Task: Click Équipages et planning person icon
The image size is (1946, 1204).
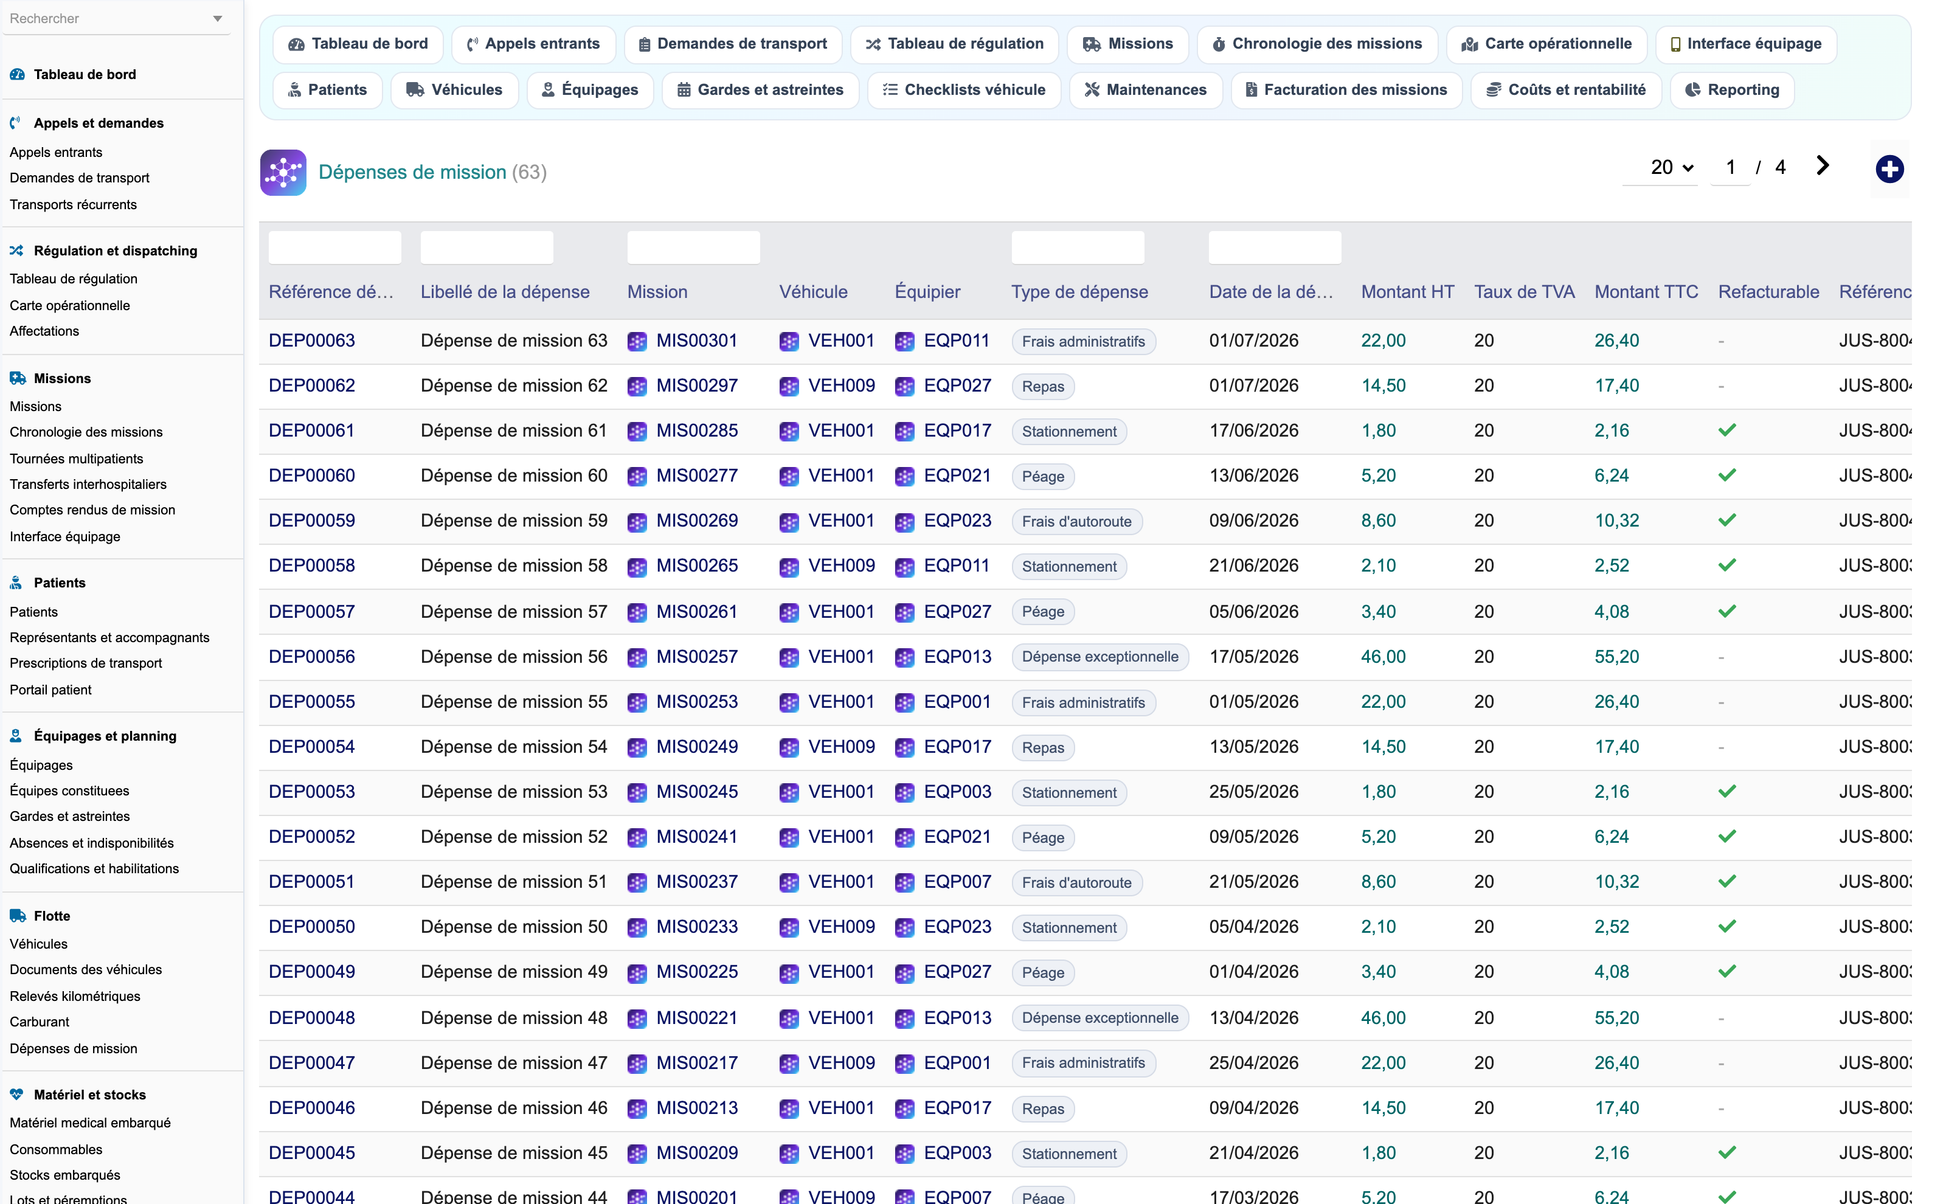Action: click(x=16, y=736)
